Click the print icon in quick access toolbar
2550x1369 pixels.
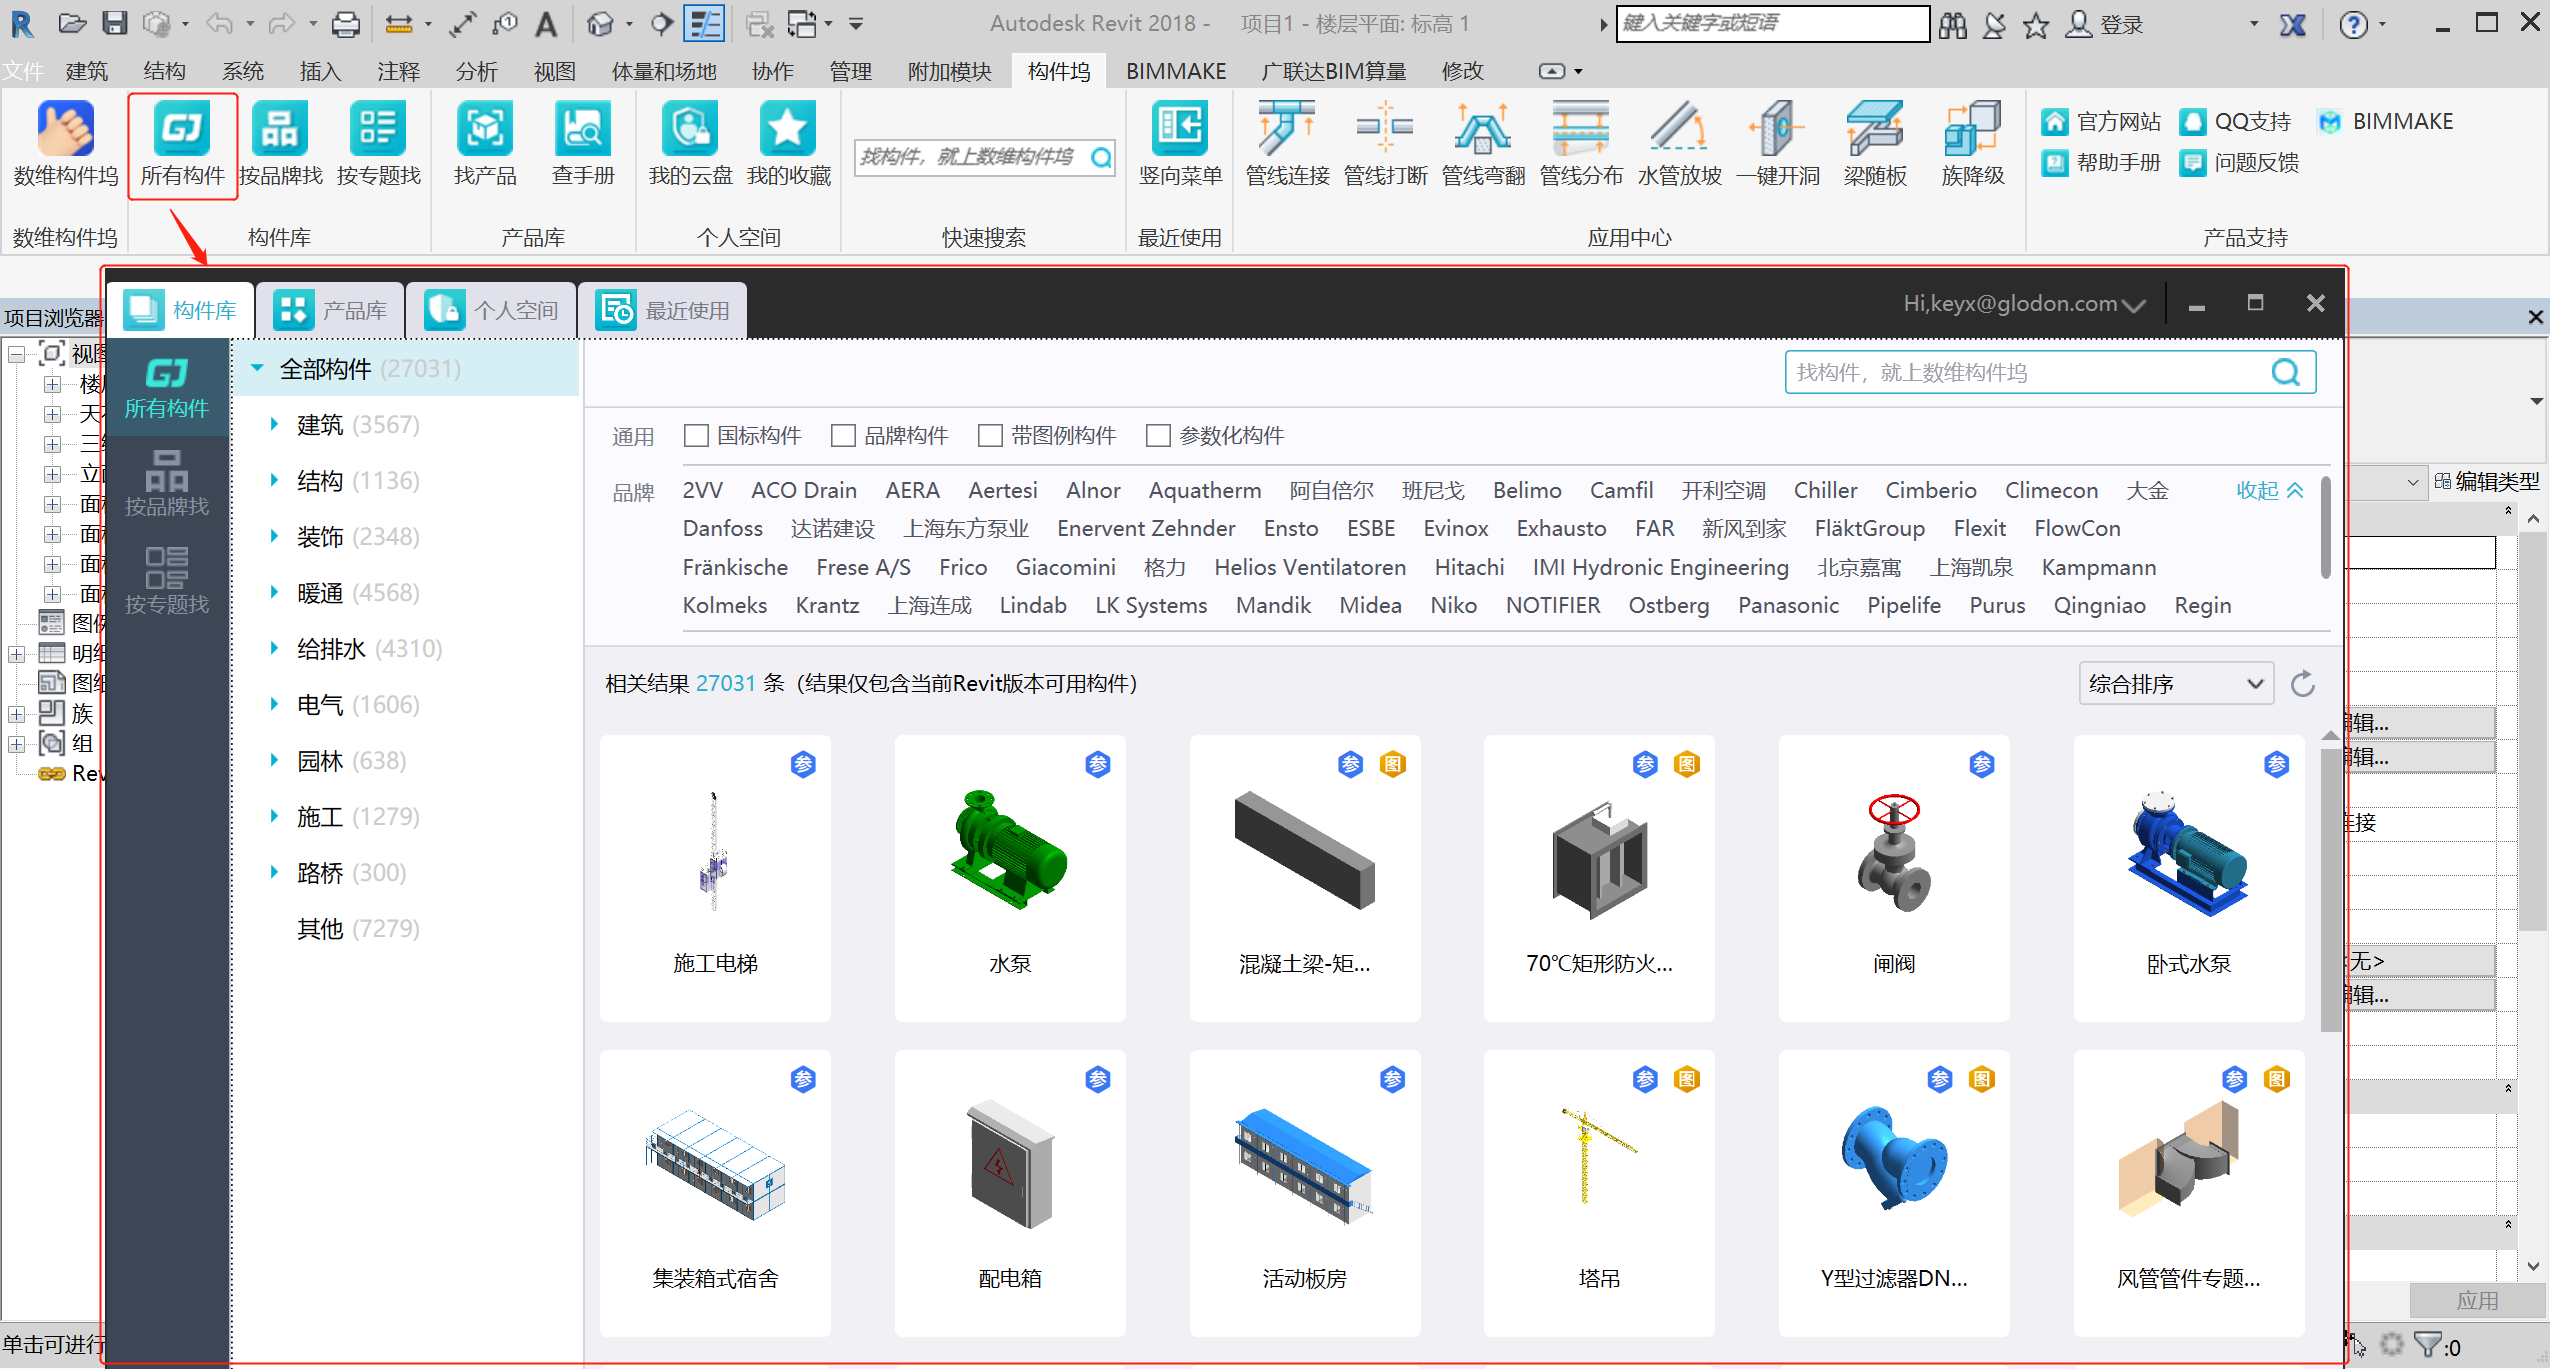(345, 23)
